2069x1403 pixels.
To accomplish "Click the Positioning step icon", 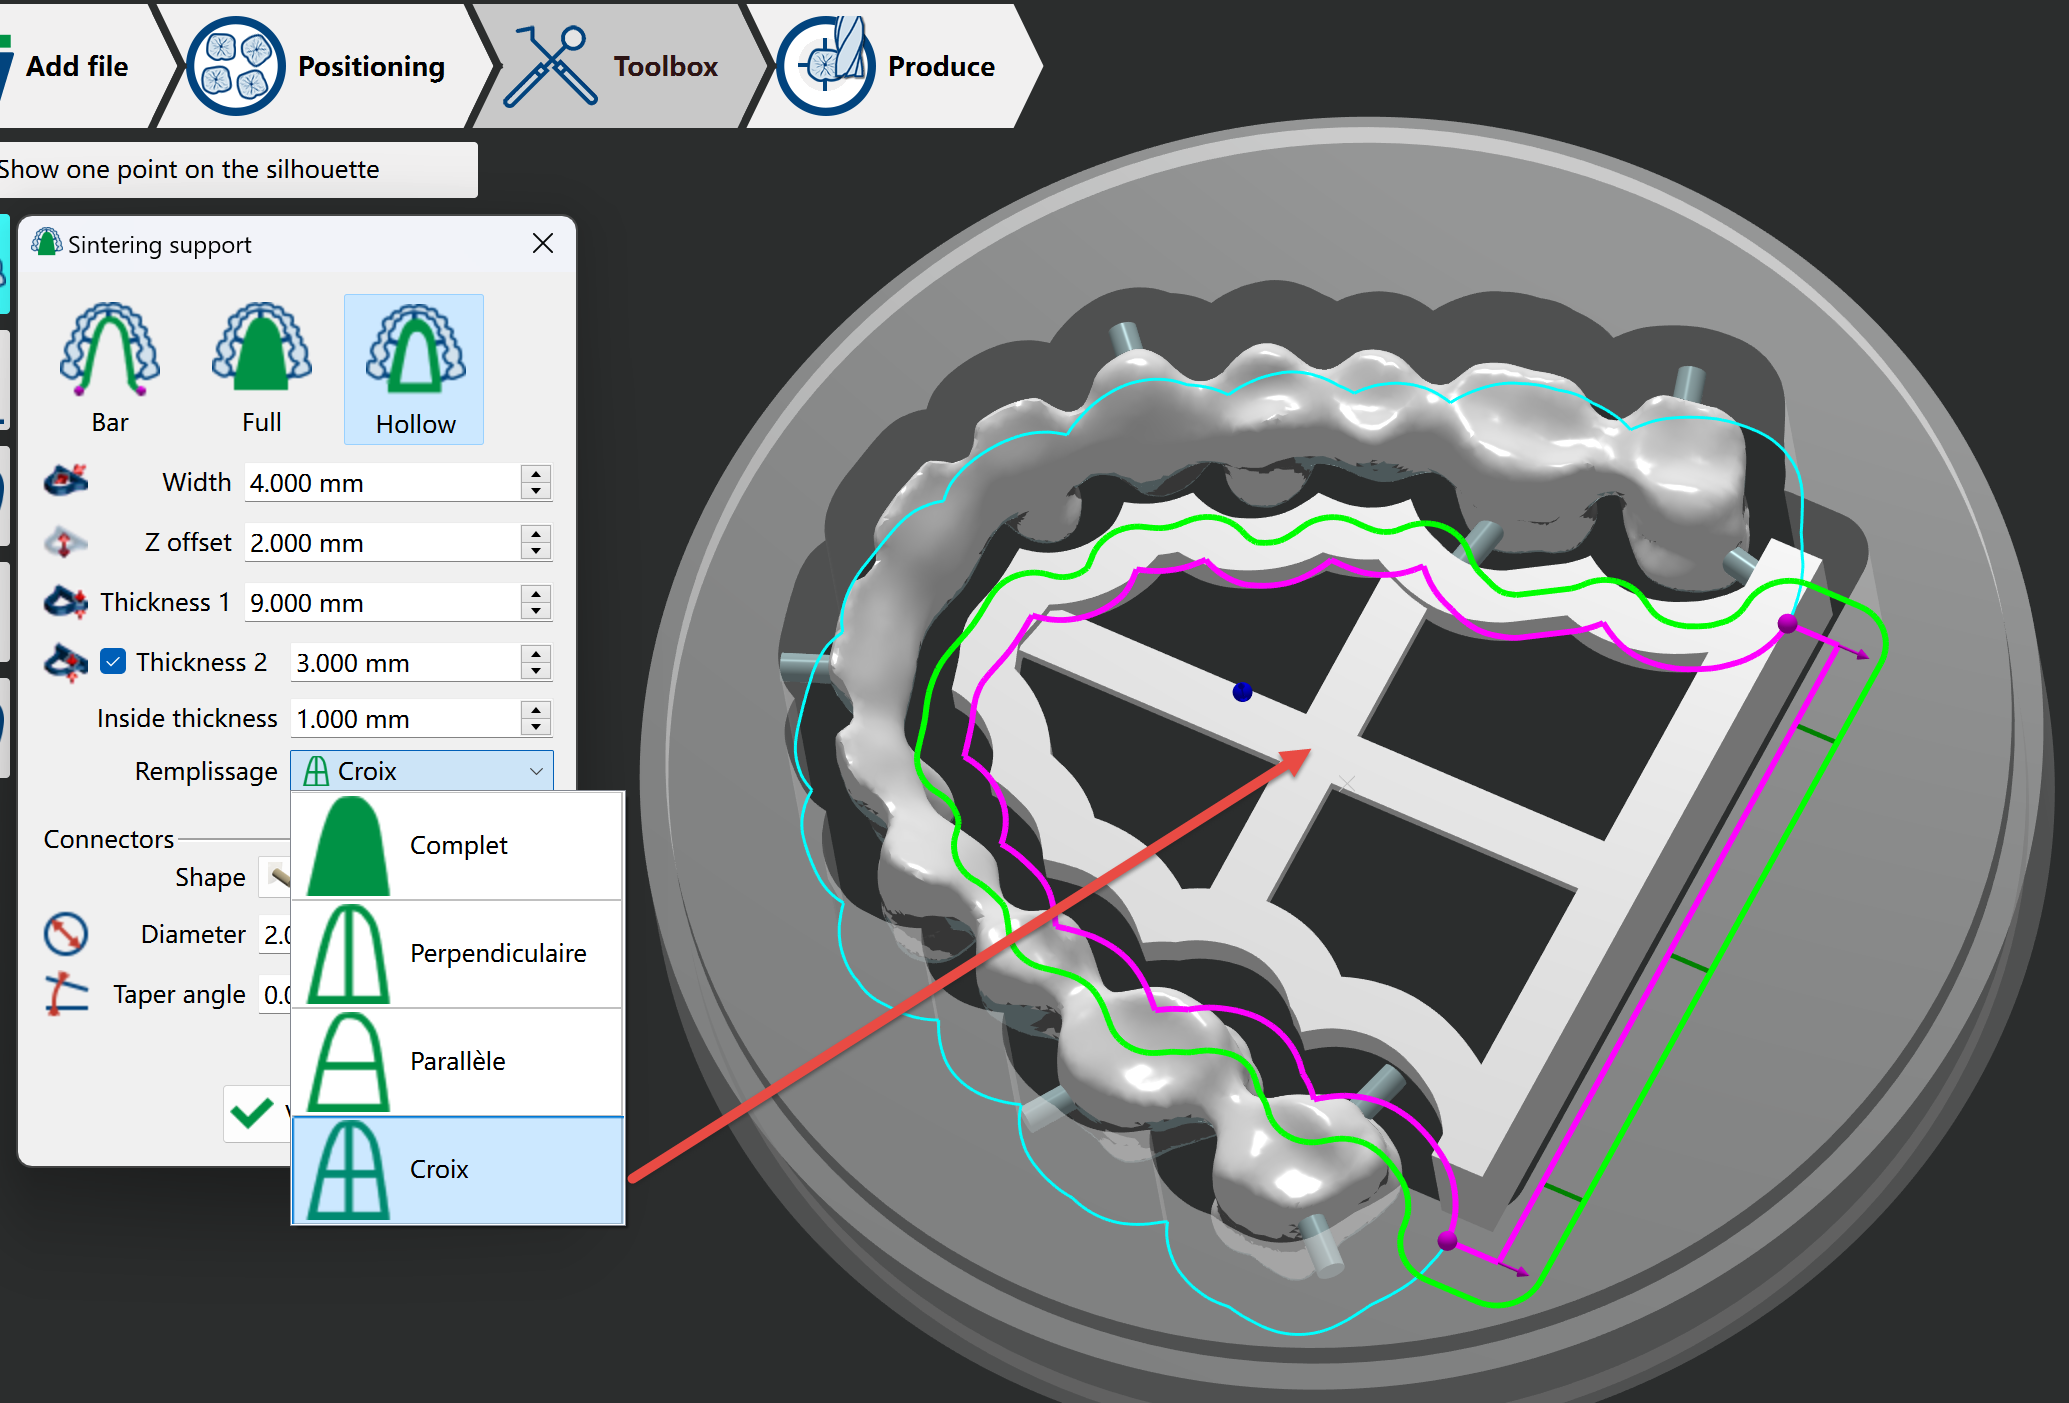I will [x=235, y=66].
